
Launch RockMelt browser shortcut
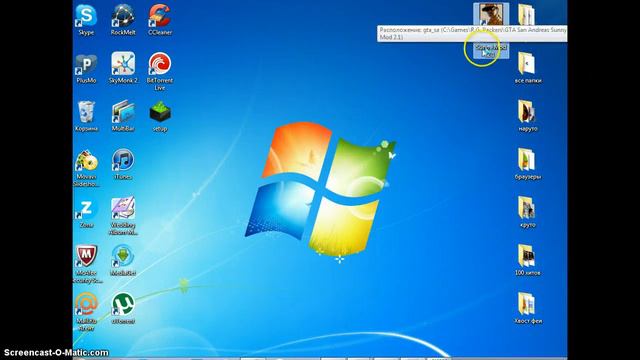pyautogui.click(x=123, y=16)
